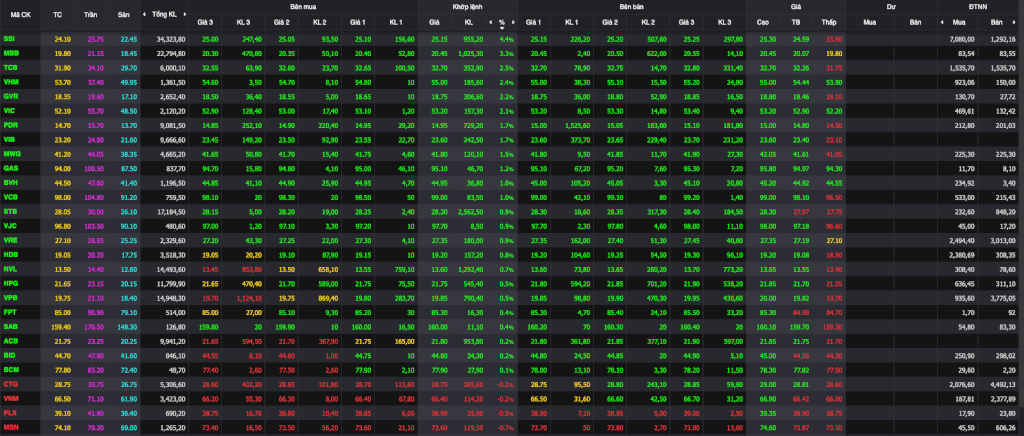
Task: Select VIB ticker row
Action: click(x=8, y=139)
